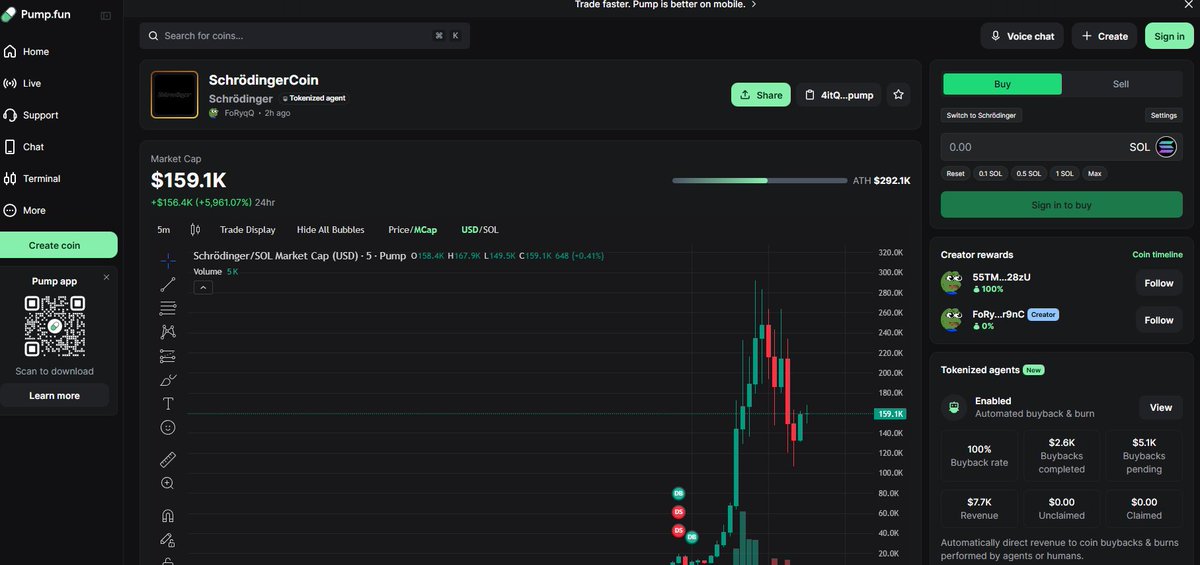Select the trend line drawing tool

click(x=168, y=284)
